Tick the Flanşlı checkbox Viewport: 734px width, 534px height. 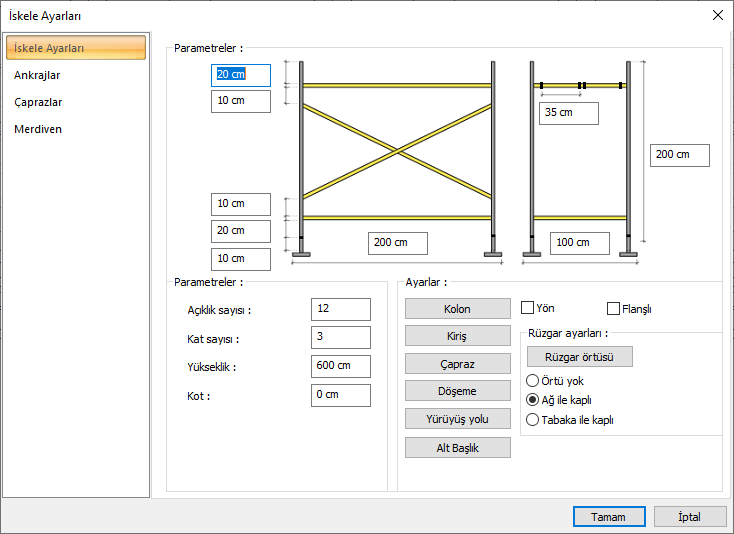(614, 309)
